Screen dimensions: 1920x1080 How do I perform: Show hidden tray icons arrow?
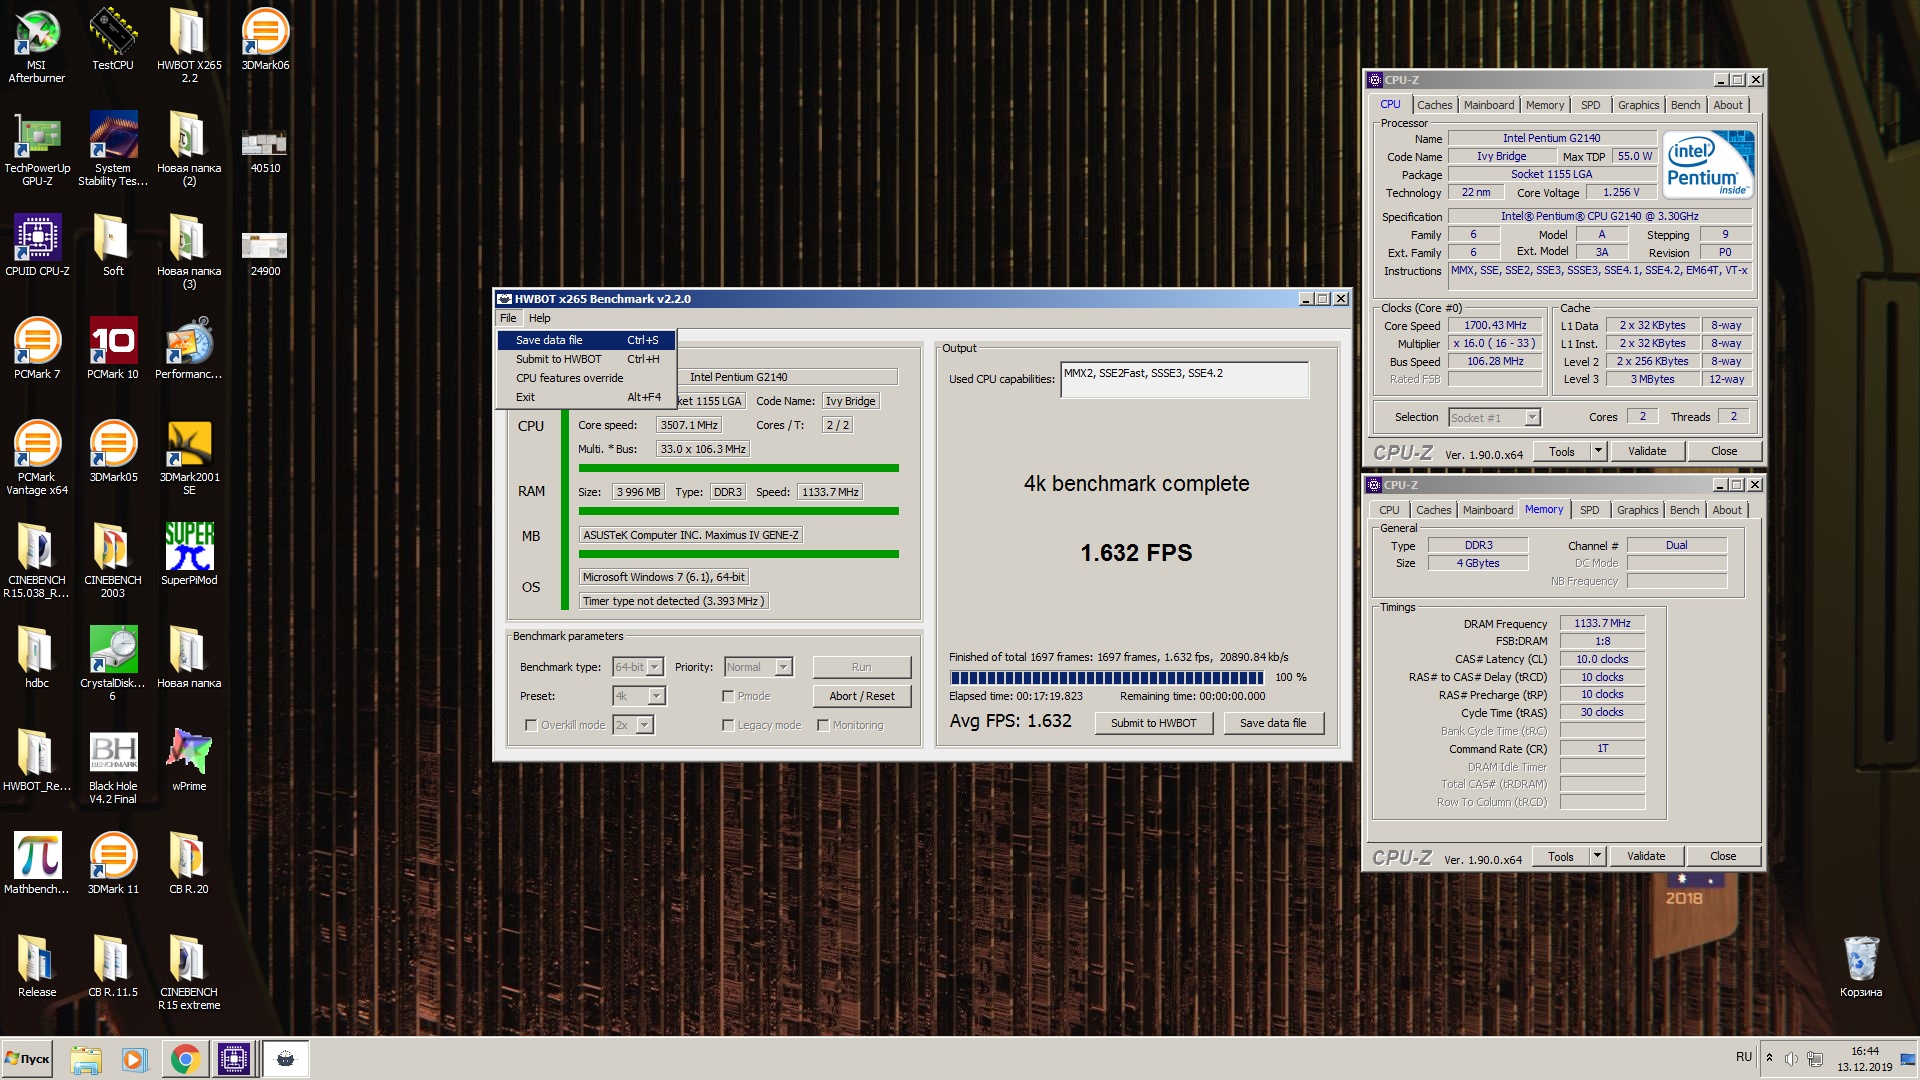(x=1769, y=1058)
